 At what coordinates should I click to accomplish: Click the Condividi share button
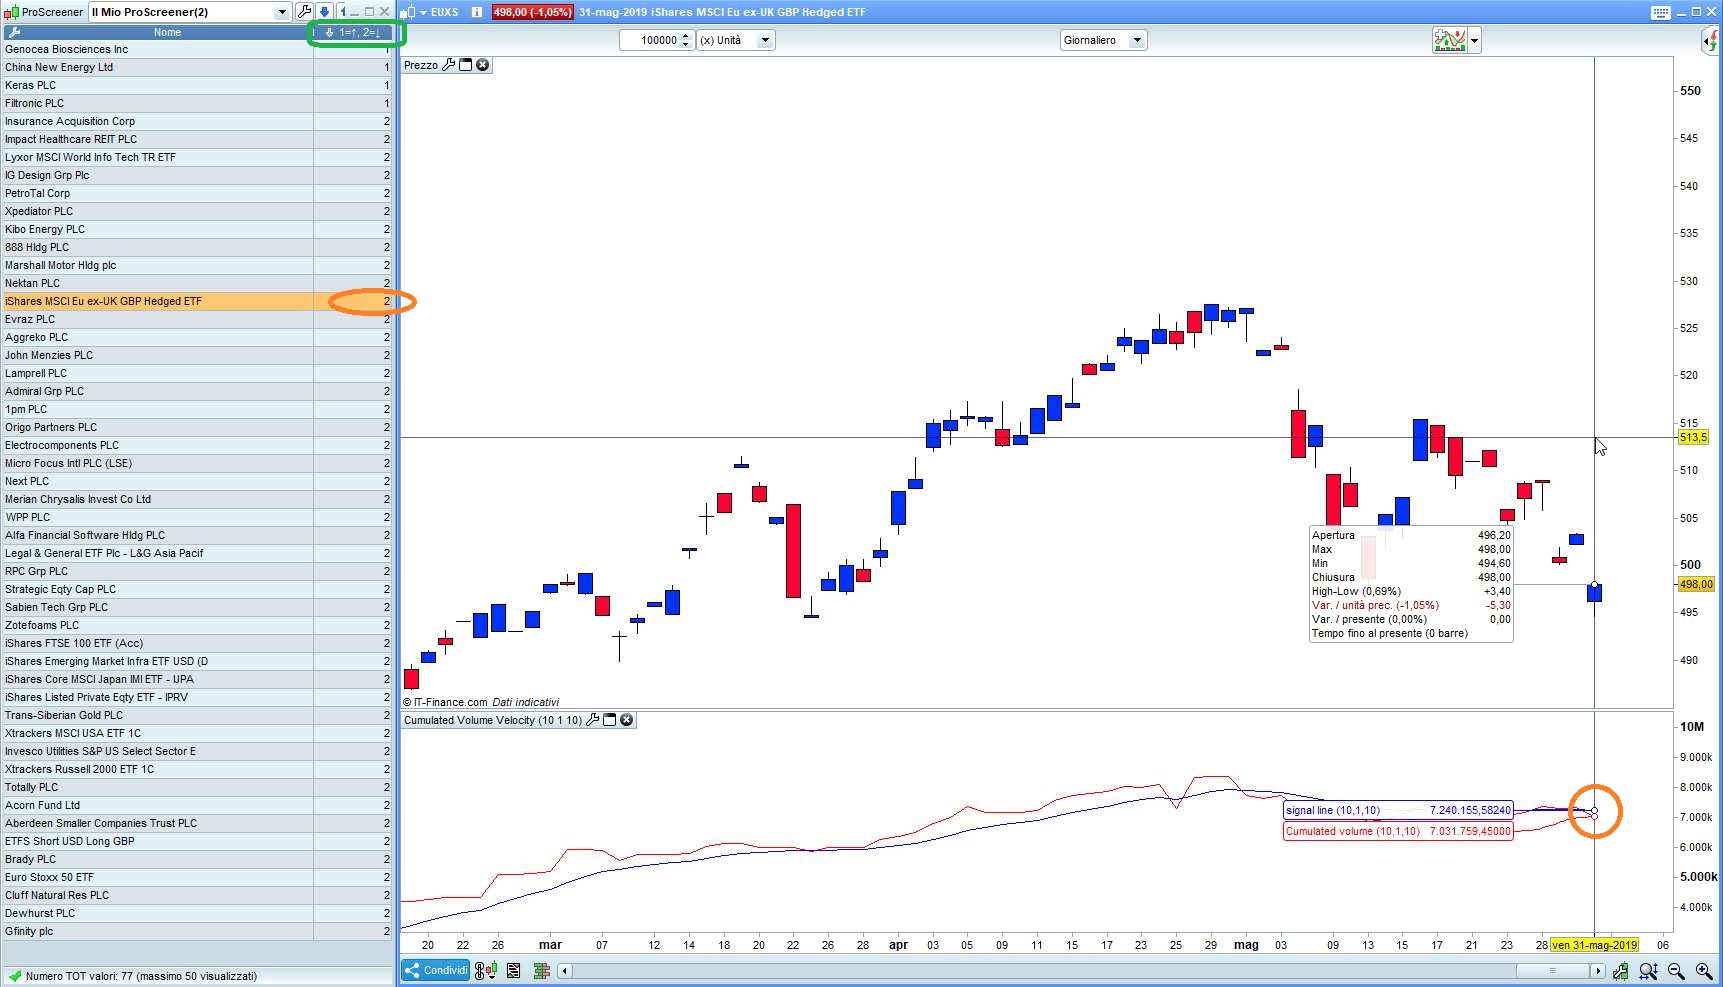tap(435, 970)
